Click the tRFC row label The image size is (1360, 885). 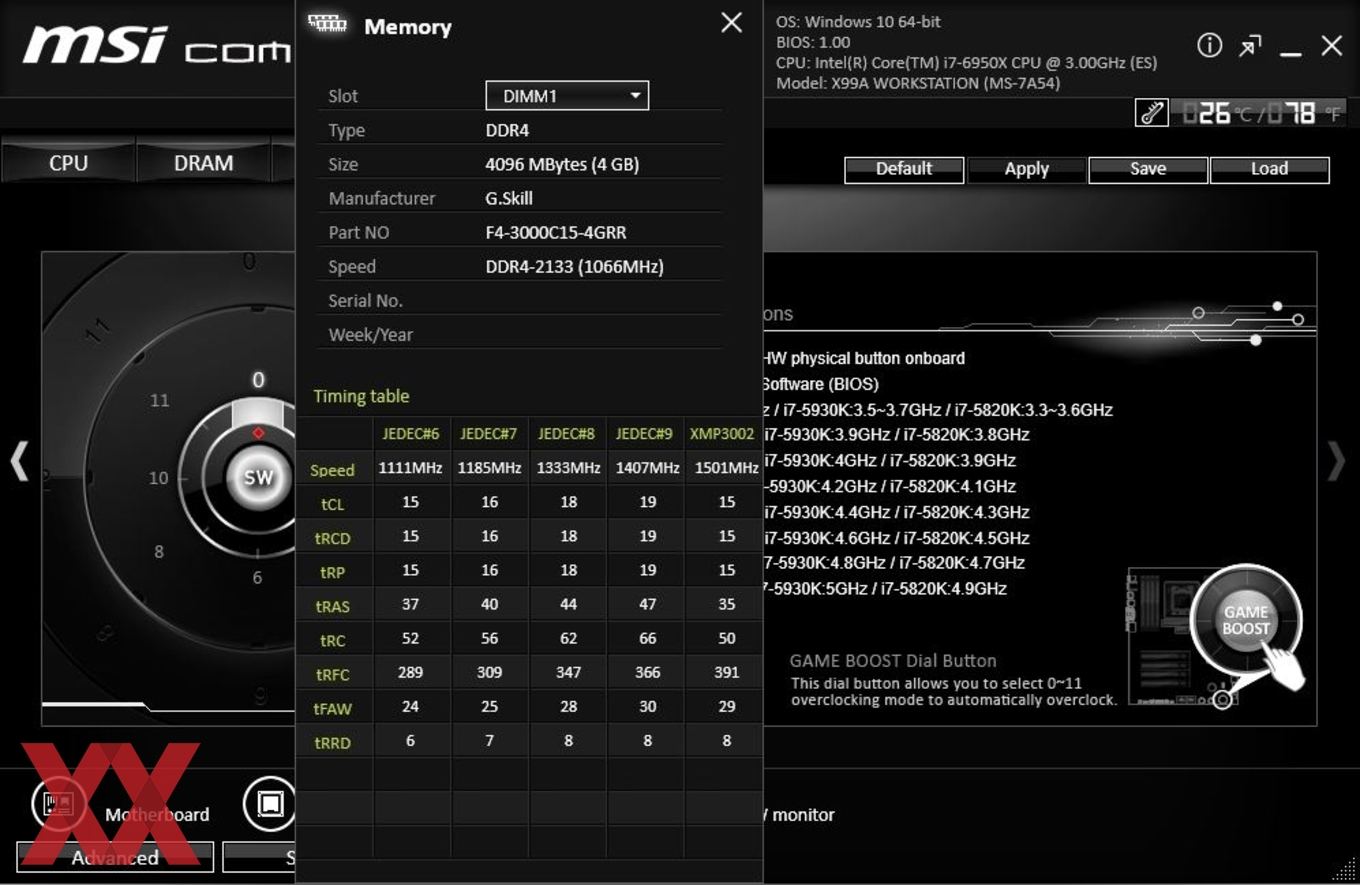click(334, 674)
